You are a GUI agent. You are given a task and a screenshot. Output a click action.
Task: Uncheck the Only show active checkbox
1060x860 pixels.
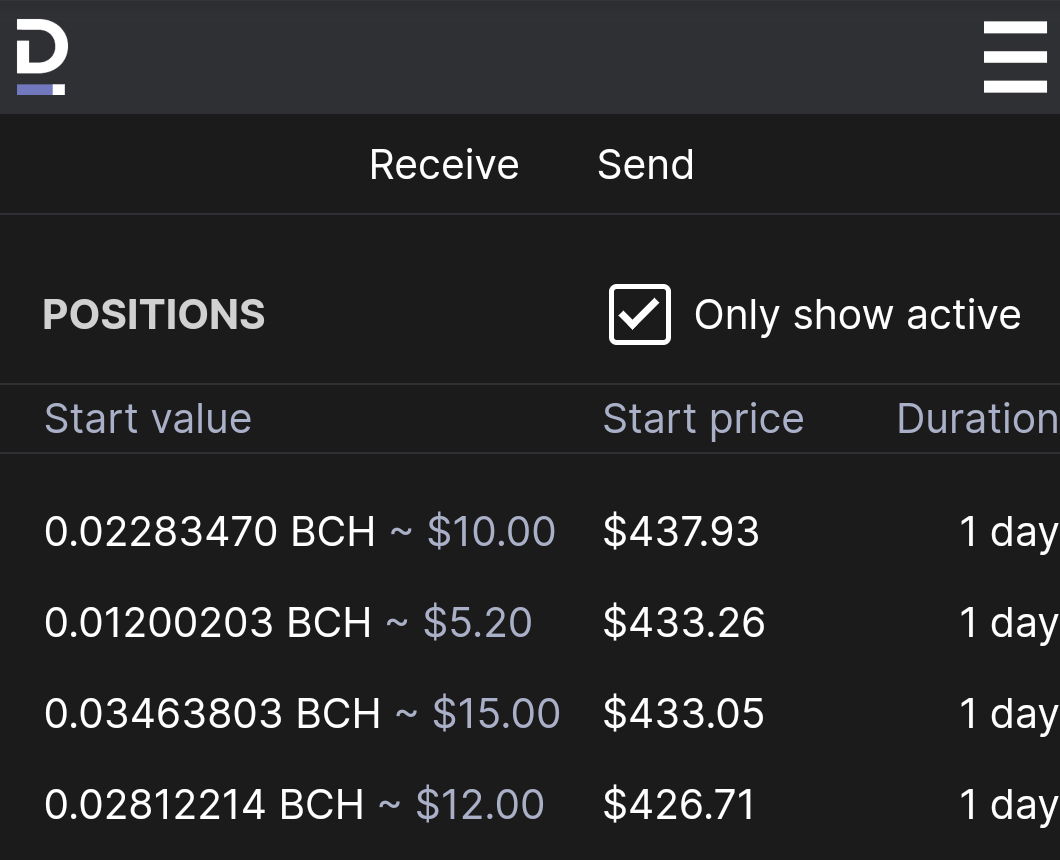pyautogui.click(x=640, y=314)
